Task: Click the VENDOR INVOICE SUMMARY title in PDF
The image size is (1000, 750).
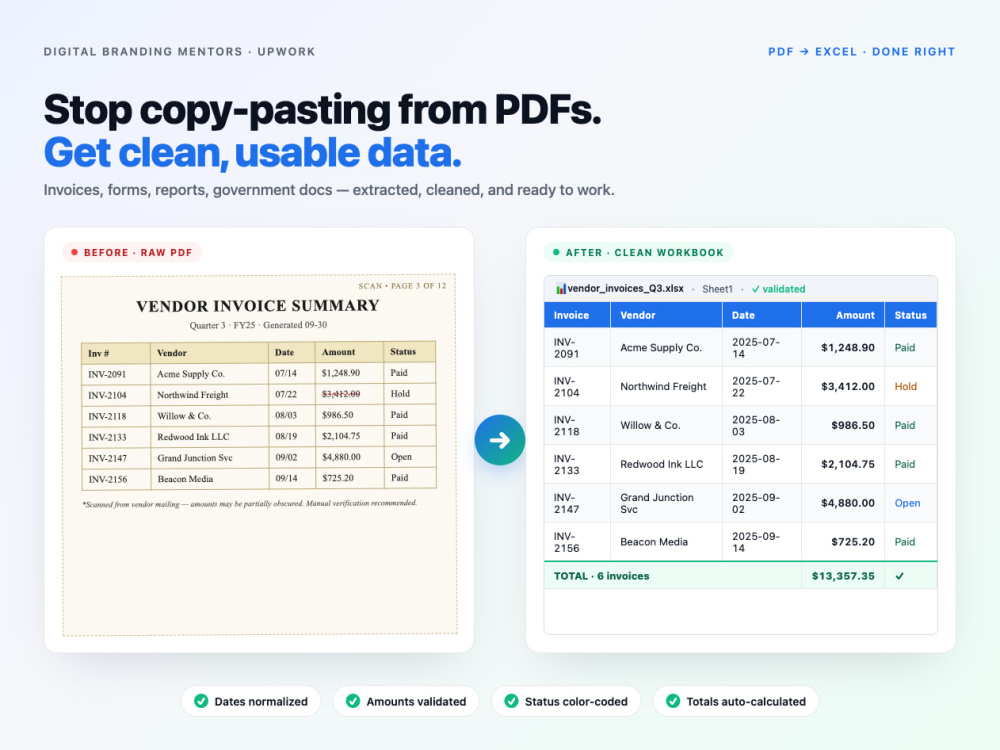Action: (x=258, y=306)
